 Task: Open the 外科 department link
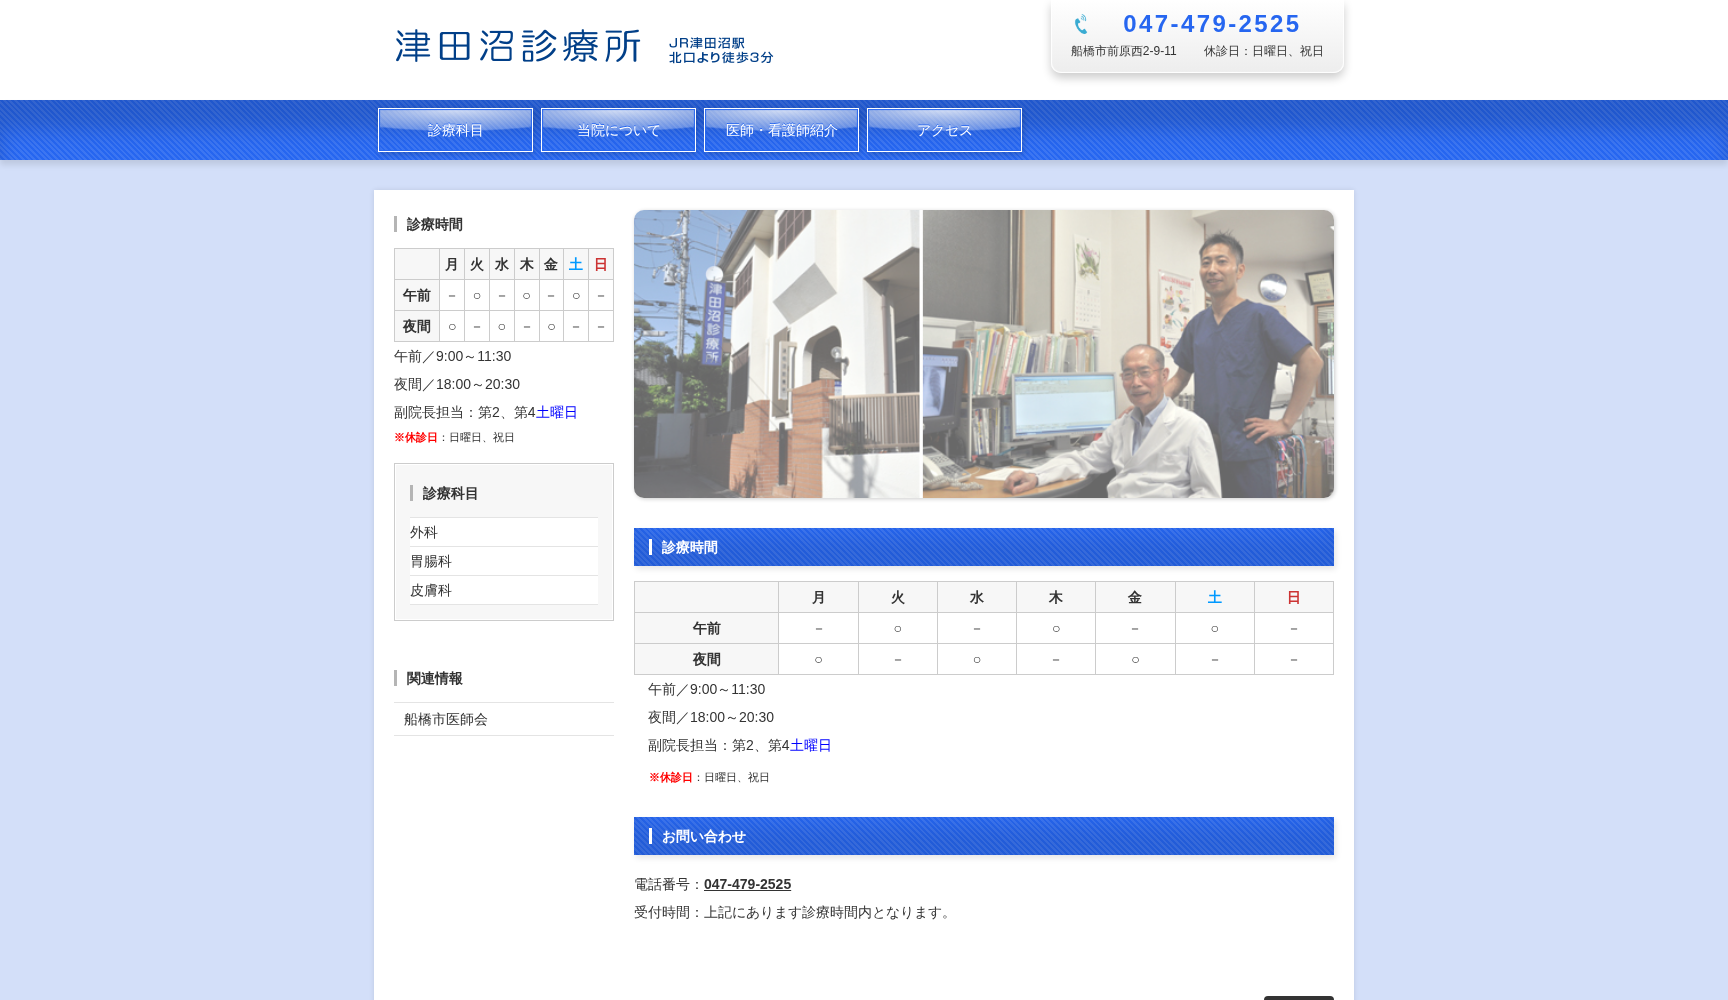coord(423,531)
